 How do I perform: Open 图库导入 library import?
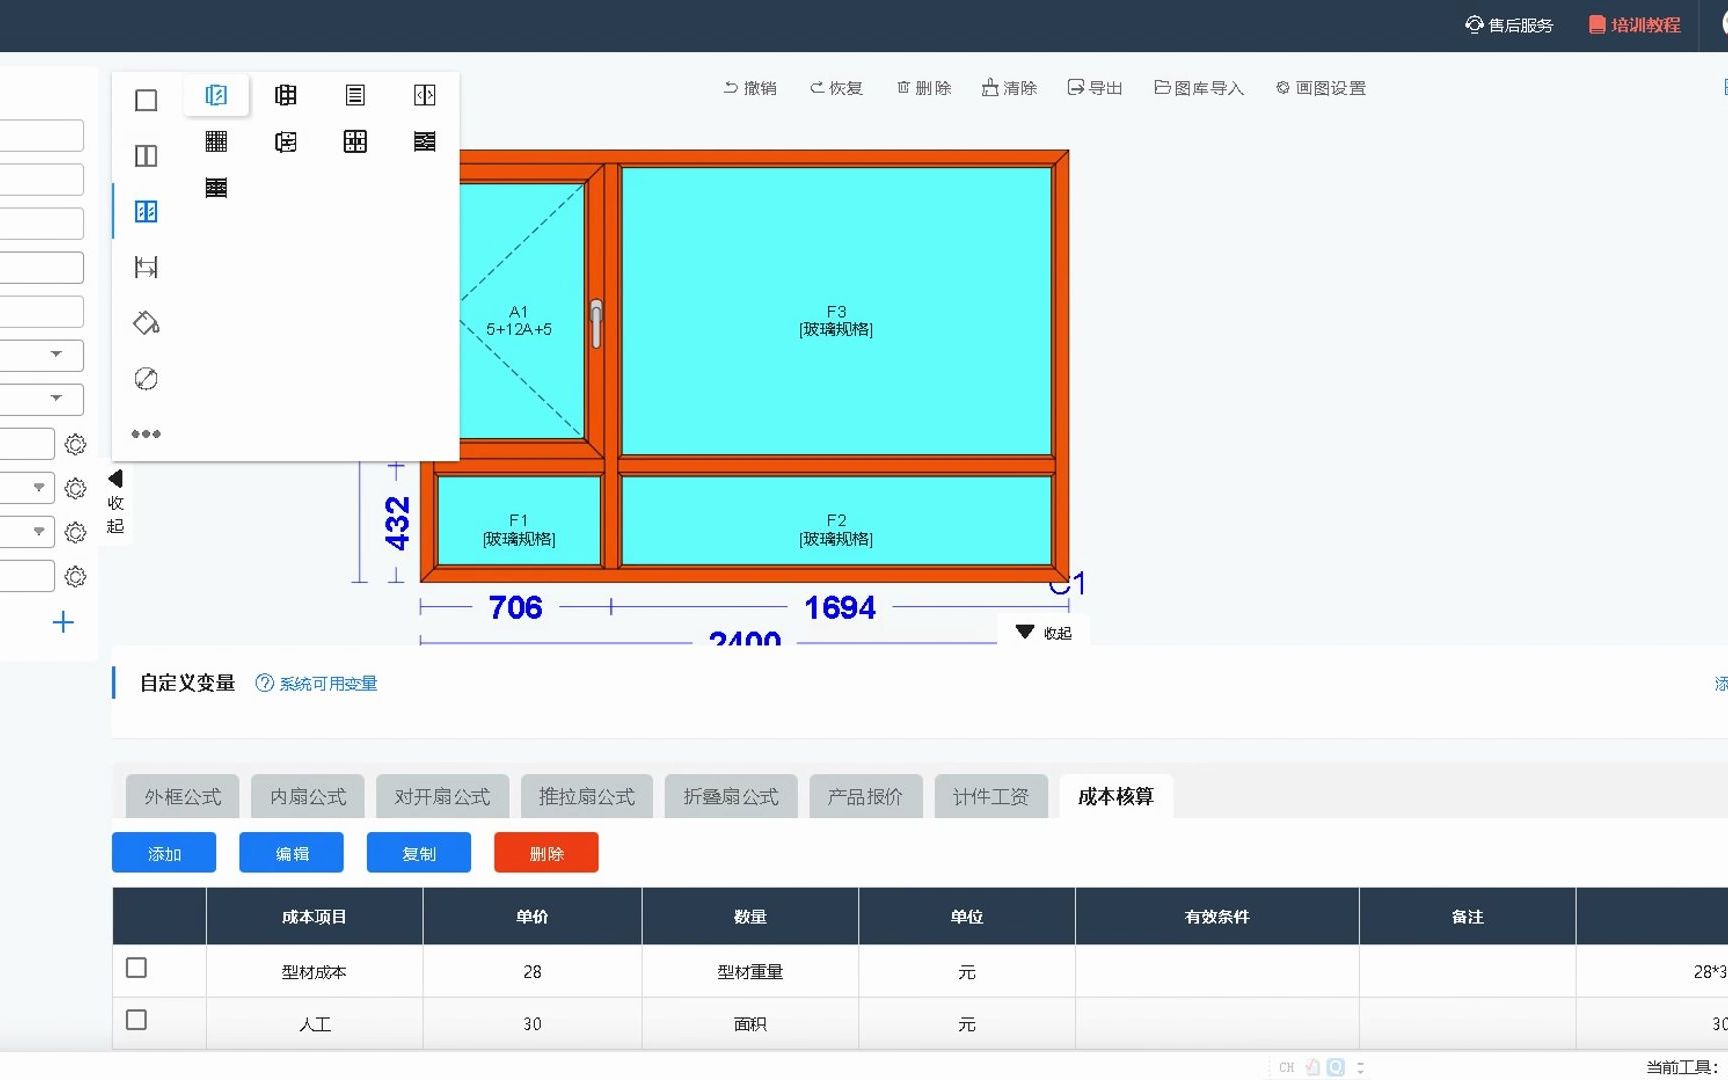[x=1199, y=88]
